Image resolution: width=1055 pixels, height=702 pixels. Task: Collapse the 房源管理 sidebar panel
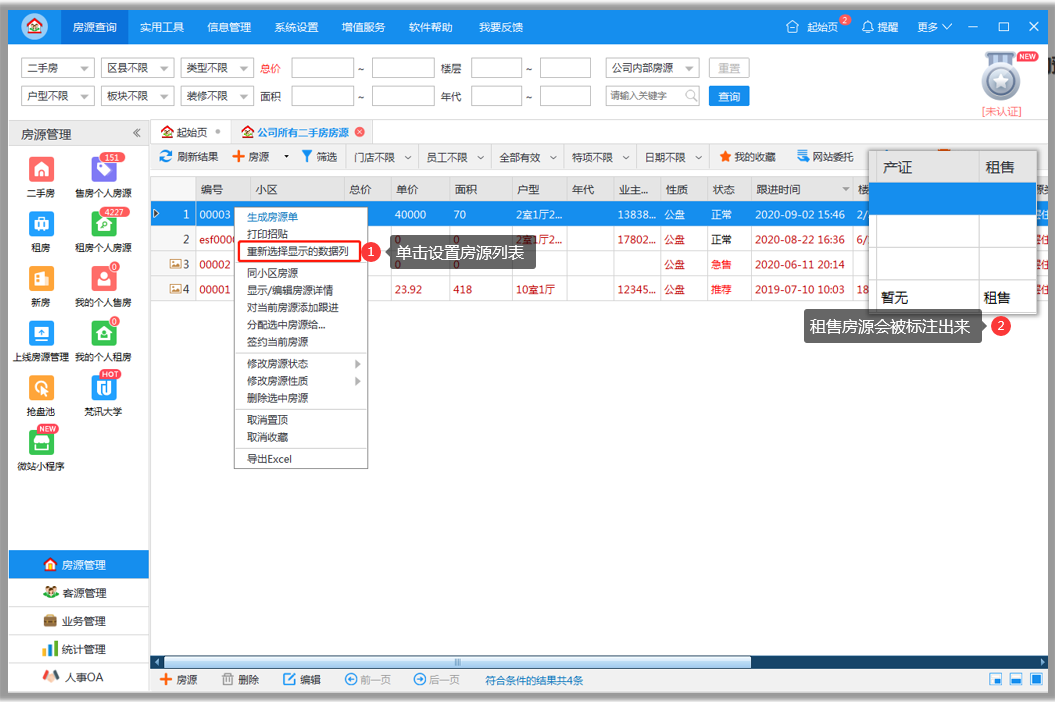[137, 133]
